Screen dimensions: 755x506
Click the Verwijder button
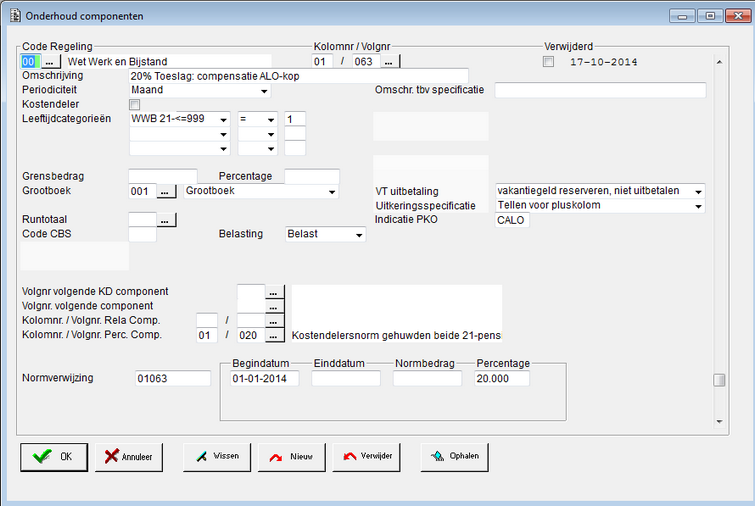366,457
